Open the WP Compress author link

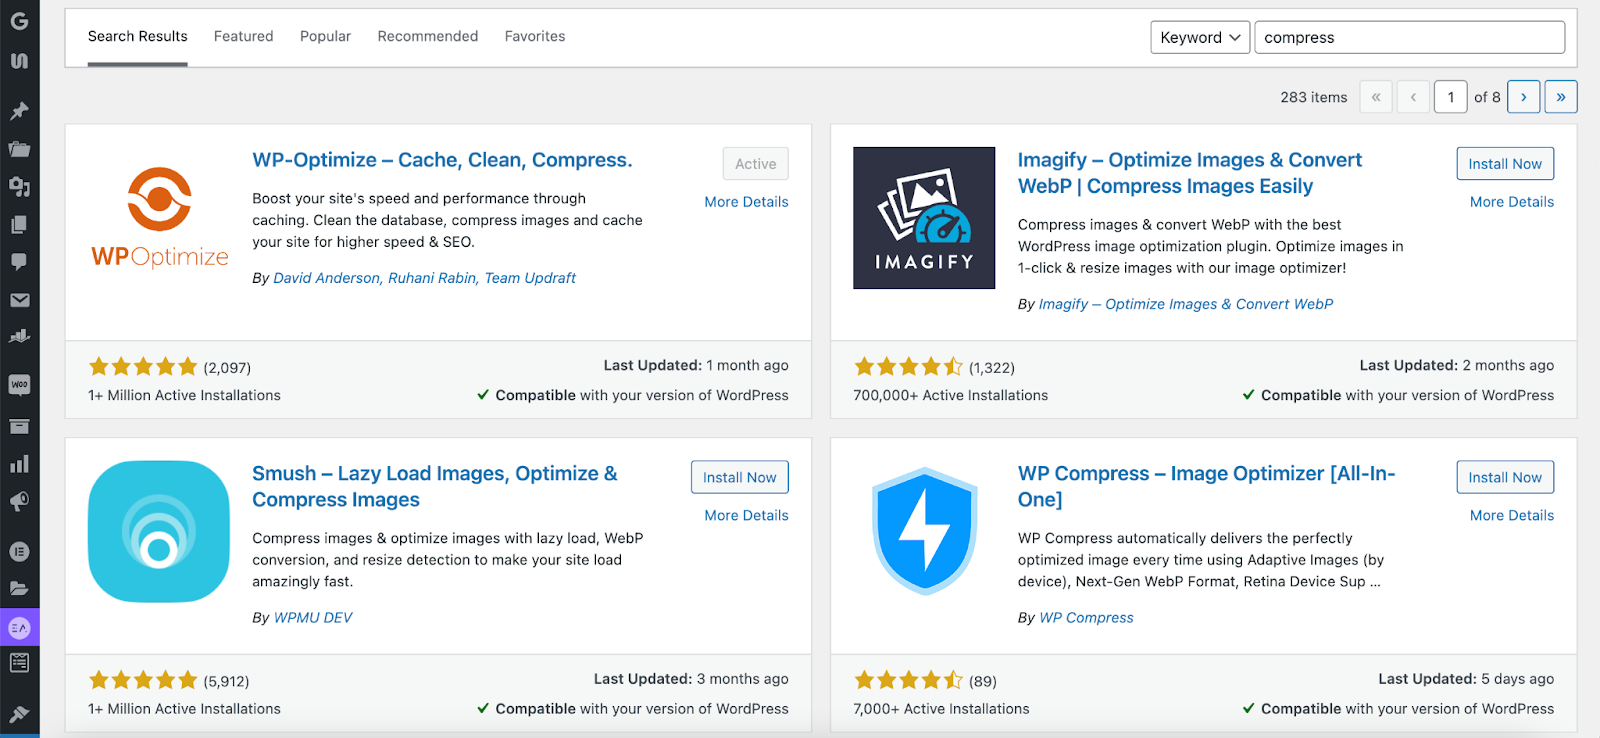tap(1086, 618)
